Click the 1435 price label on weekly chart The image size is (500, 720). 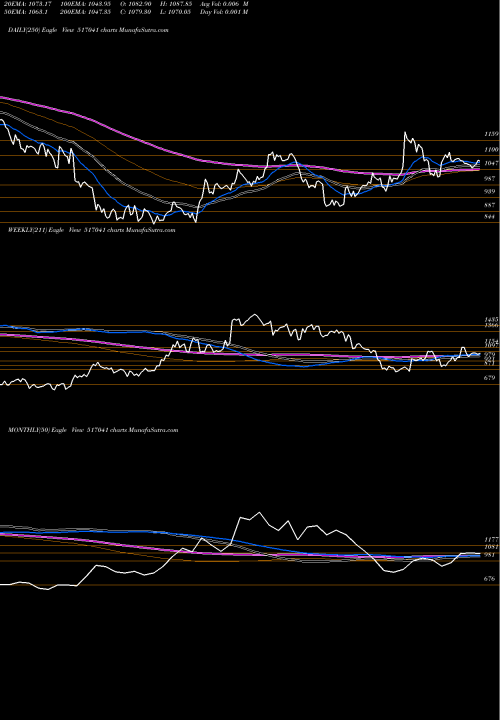tap(491, 319)
